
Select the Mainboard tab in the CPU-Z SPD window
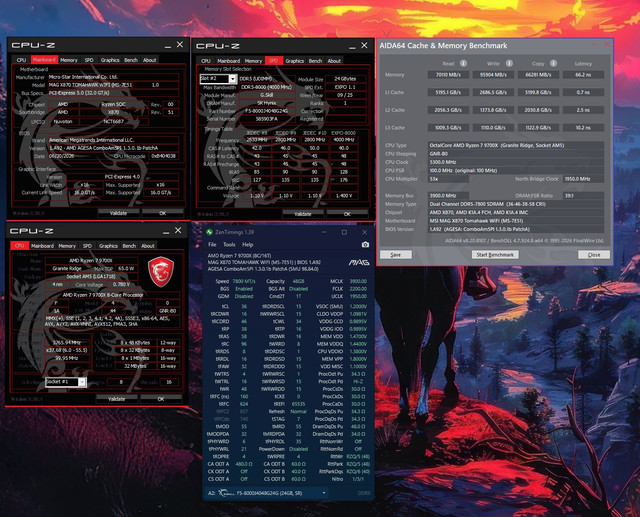(x=228, y=61)
